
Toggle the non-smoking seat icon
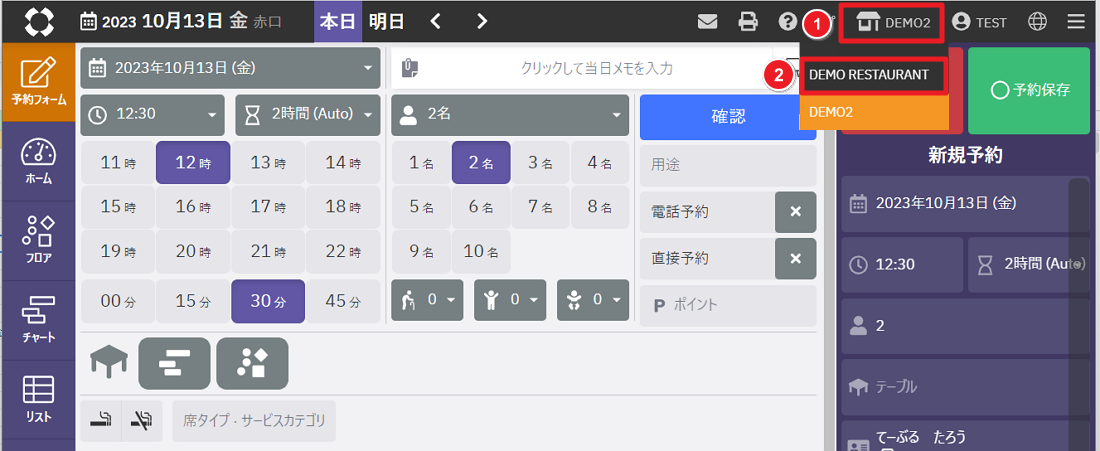coord(141,421)
